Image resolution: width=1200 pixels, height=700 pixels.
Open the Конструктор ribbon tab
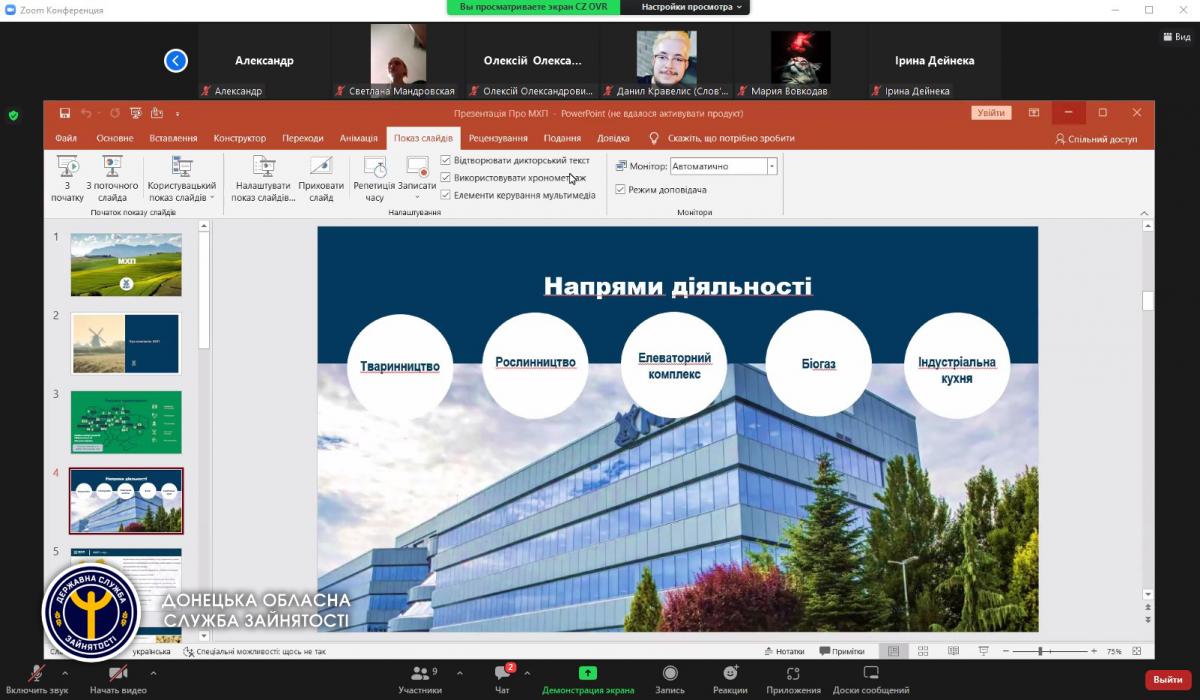(x=239, y=138)
